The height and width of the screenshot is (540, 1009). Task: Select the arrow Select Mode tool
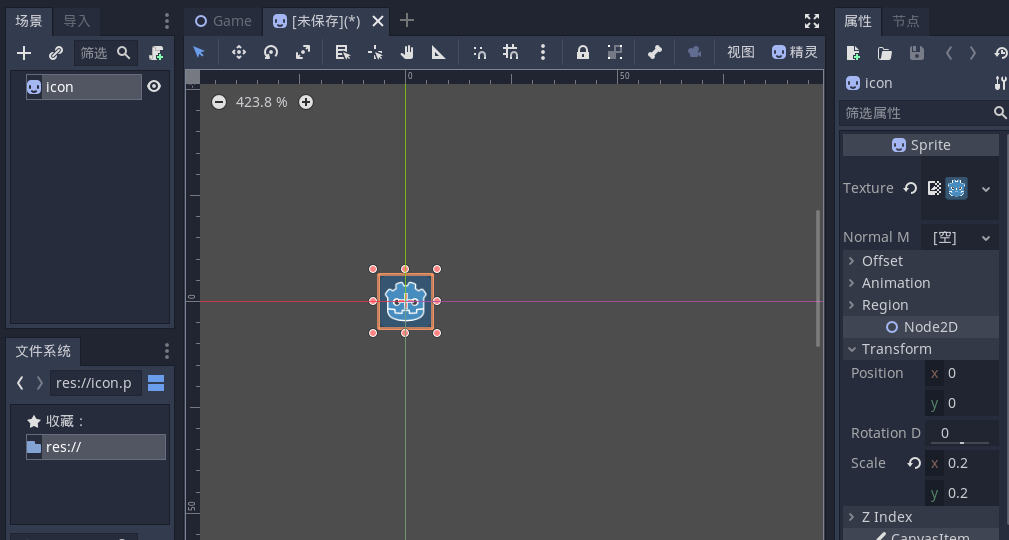pos(199,52)
